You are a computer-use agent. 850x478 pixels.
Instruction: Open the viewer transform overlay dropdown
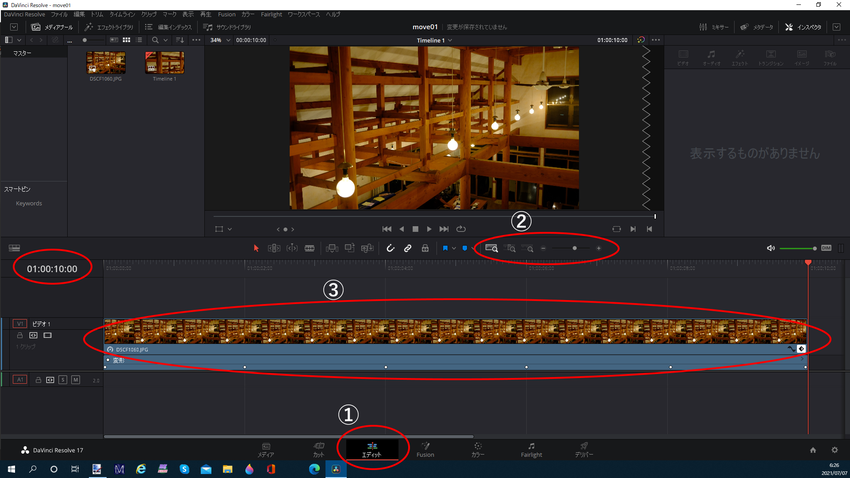click(x=230, y=229)
